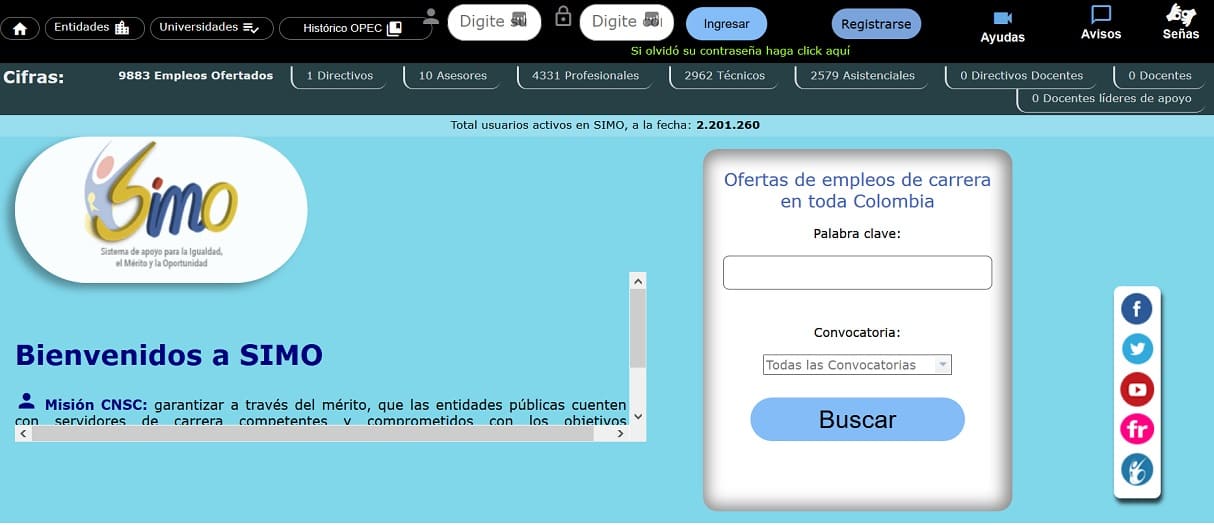Click the welcome panel scroll-down arrow

pos(638,416)
